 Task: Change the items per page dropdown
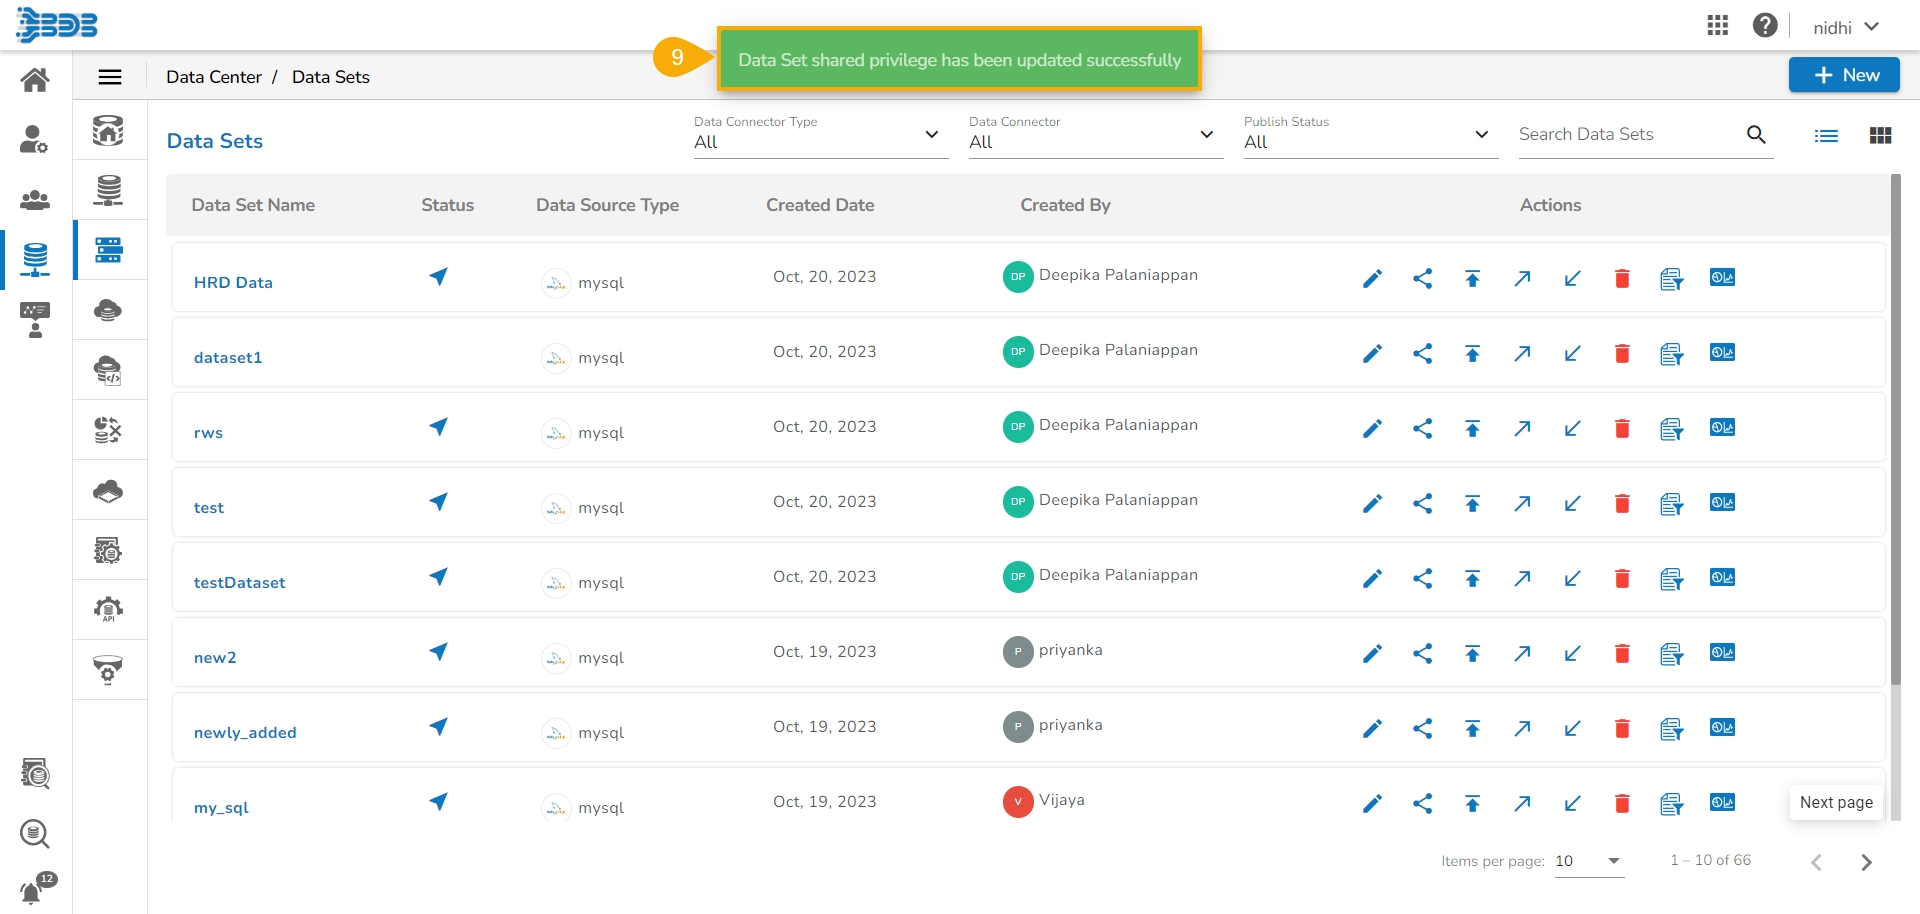tap(1588, 861)
